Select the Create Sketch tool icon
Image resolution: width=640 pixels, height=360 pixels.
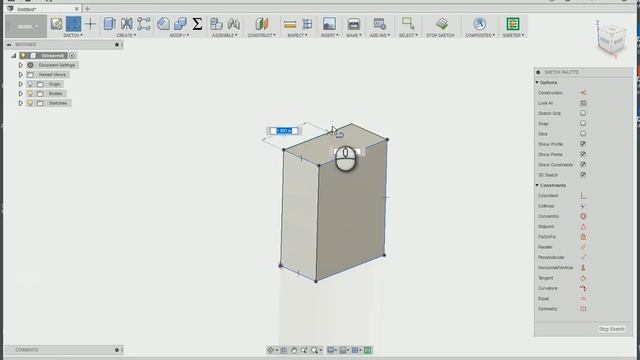tap(56, 24)
